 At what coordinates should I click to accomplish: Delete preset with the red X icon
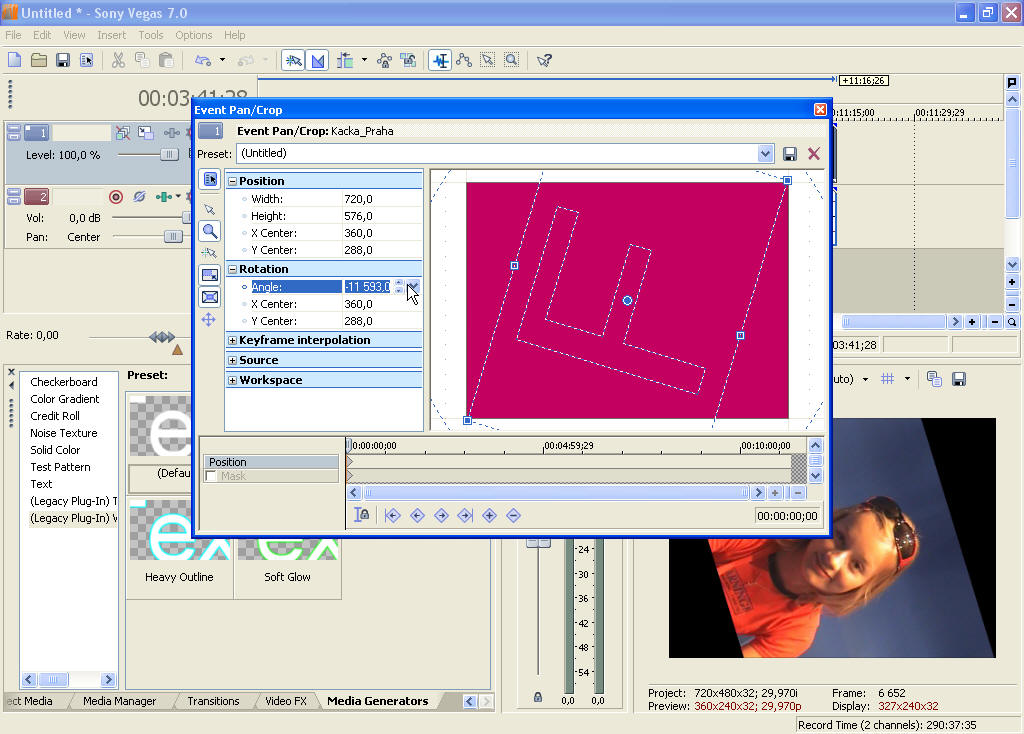[814, 154]
